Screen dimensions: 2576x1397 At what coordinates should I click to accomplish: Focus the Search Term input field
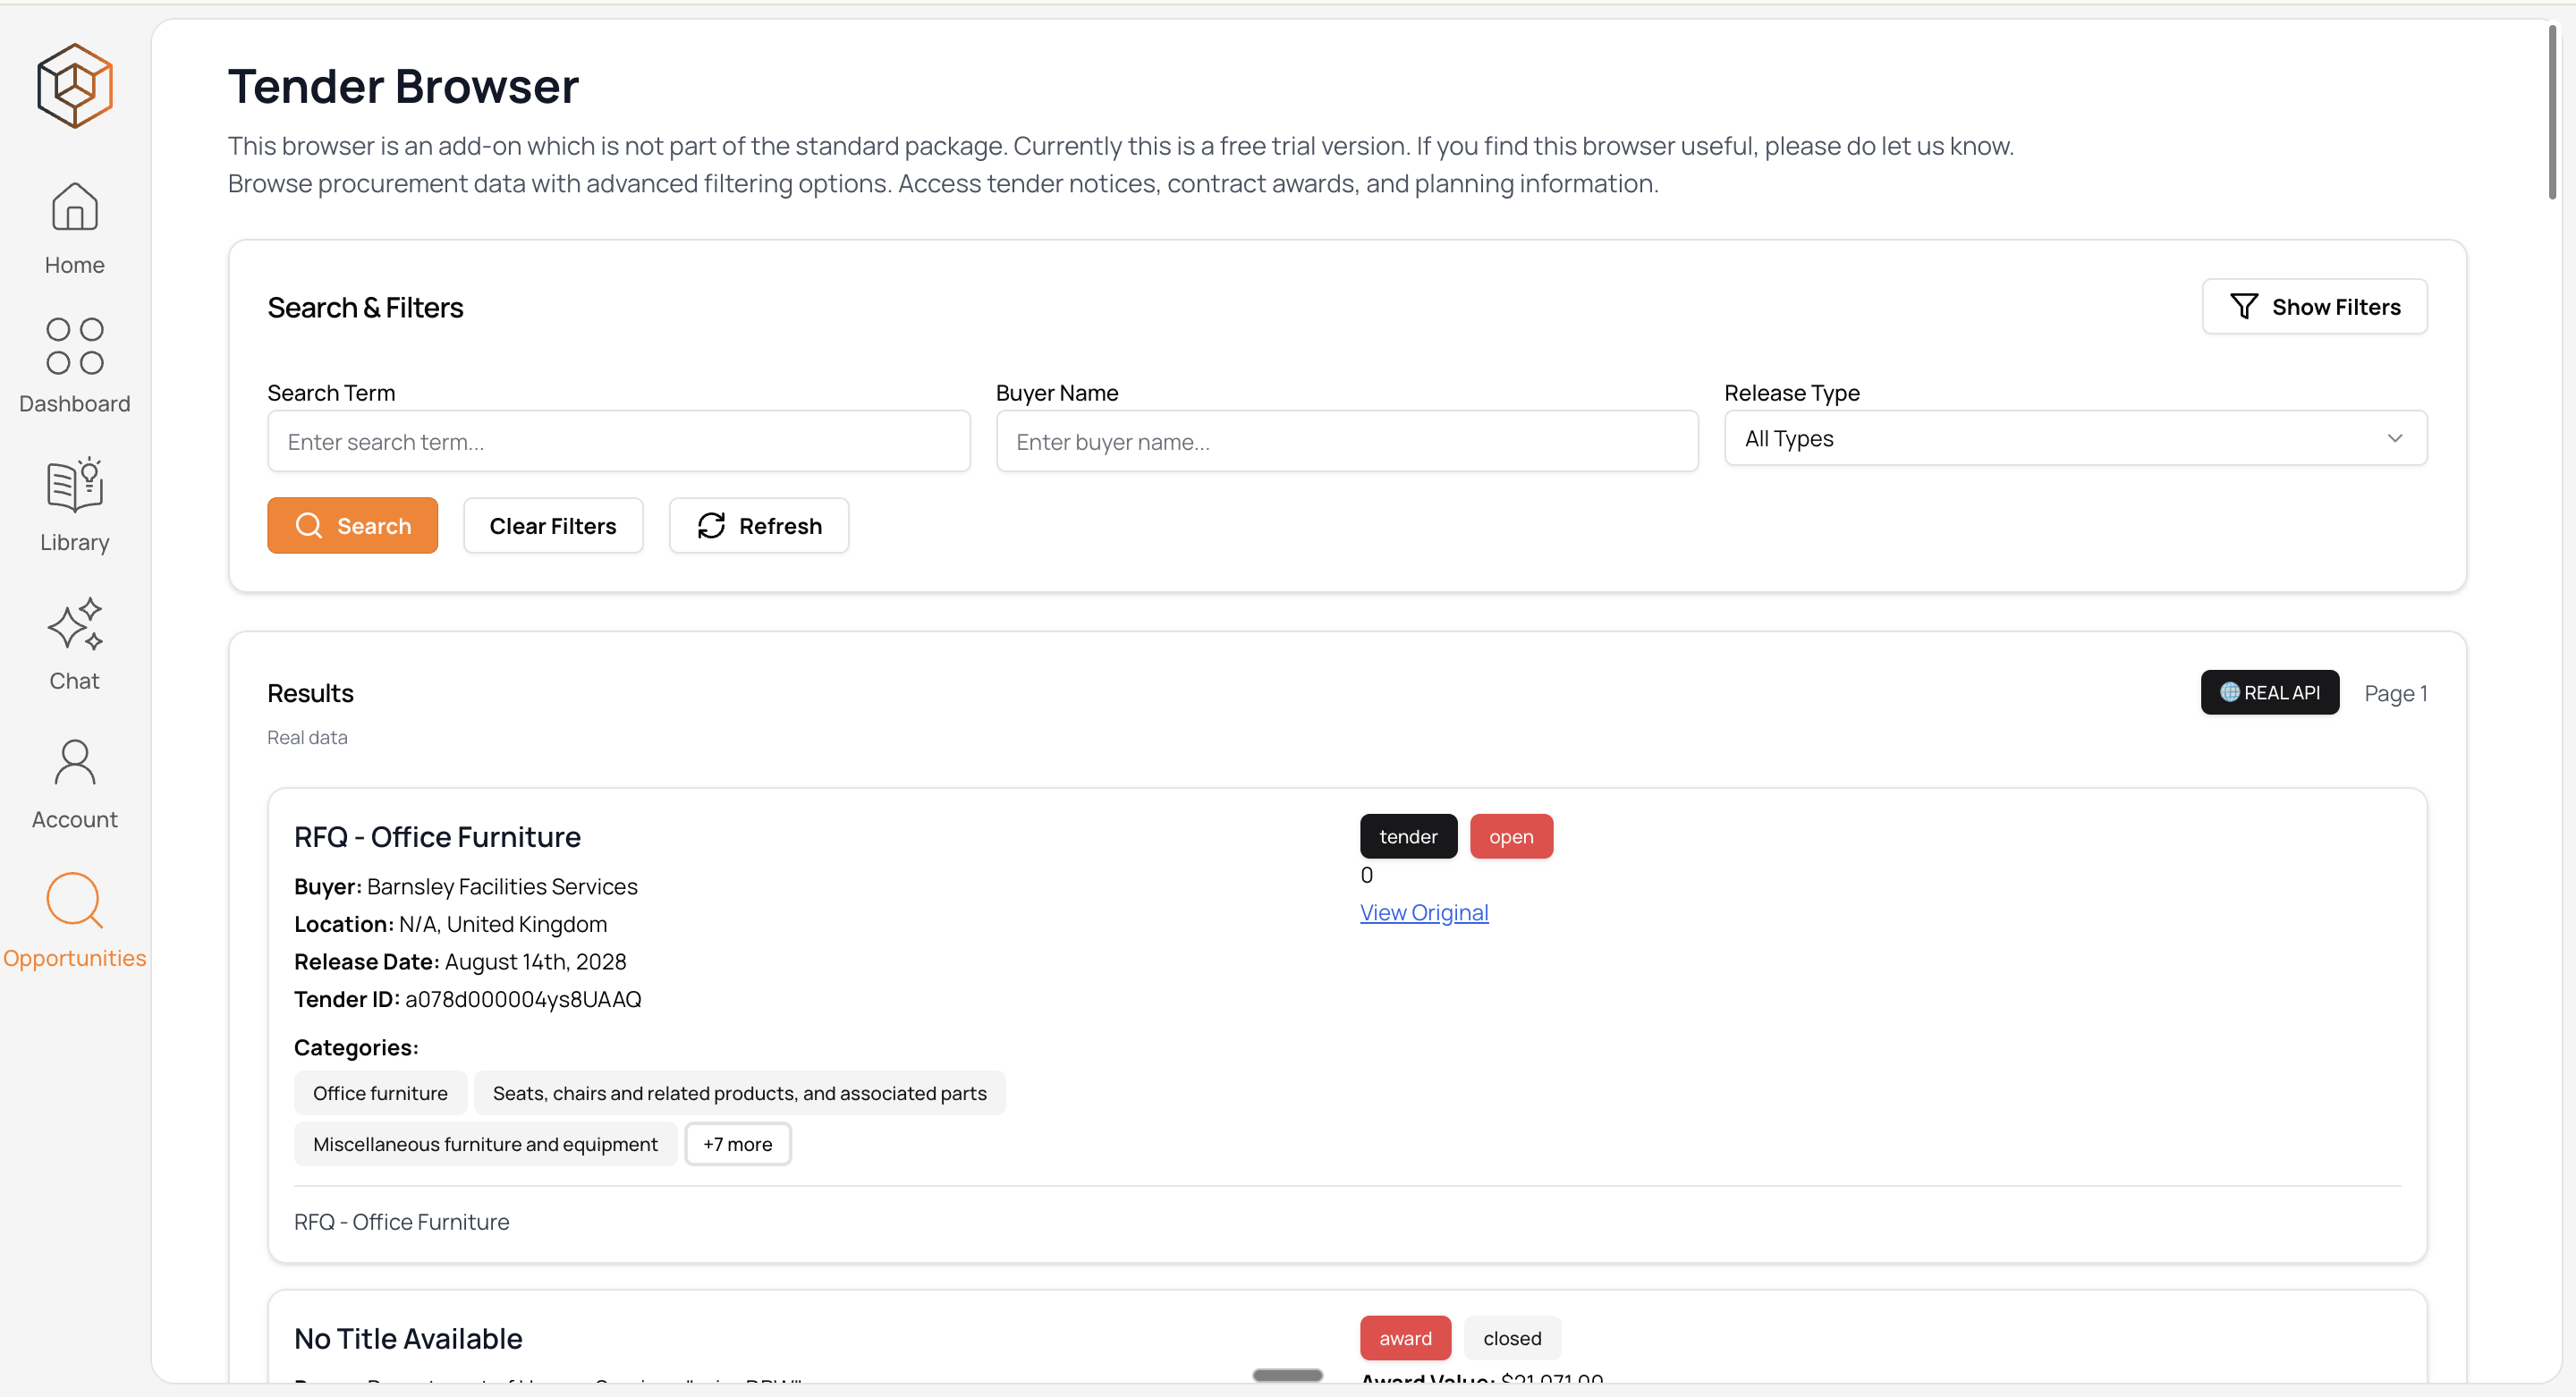click(x=618, y=442)
